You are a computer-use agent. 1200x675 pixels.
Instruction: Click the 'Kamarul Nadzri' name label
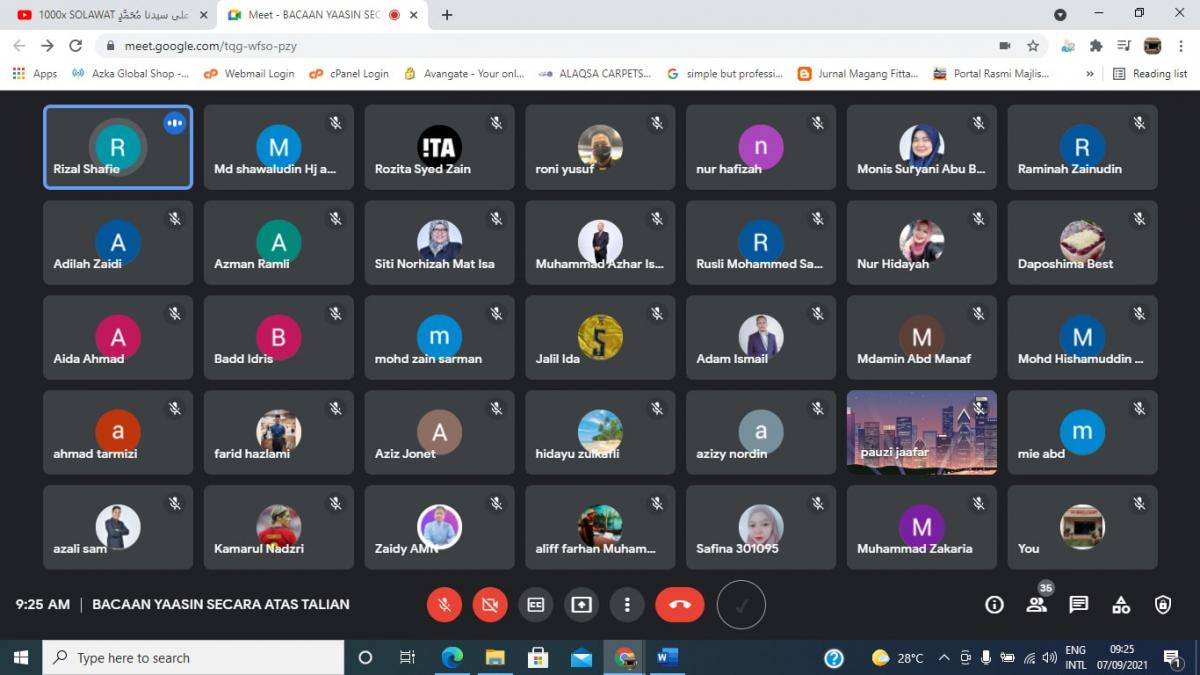tap(259, 548)
